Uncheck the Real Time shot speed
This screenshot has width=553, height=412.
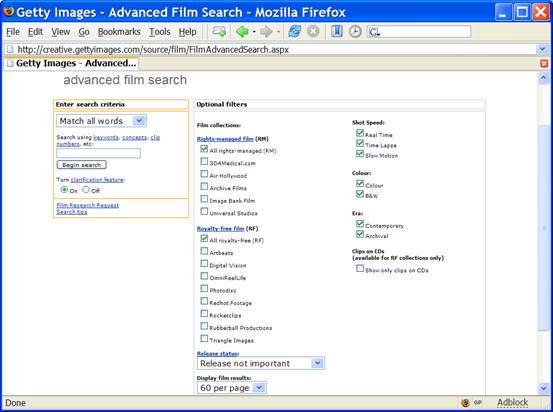click(x=360, y=133)
